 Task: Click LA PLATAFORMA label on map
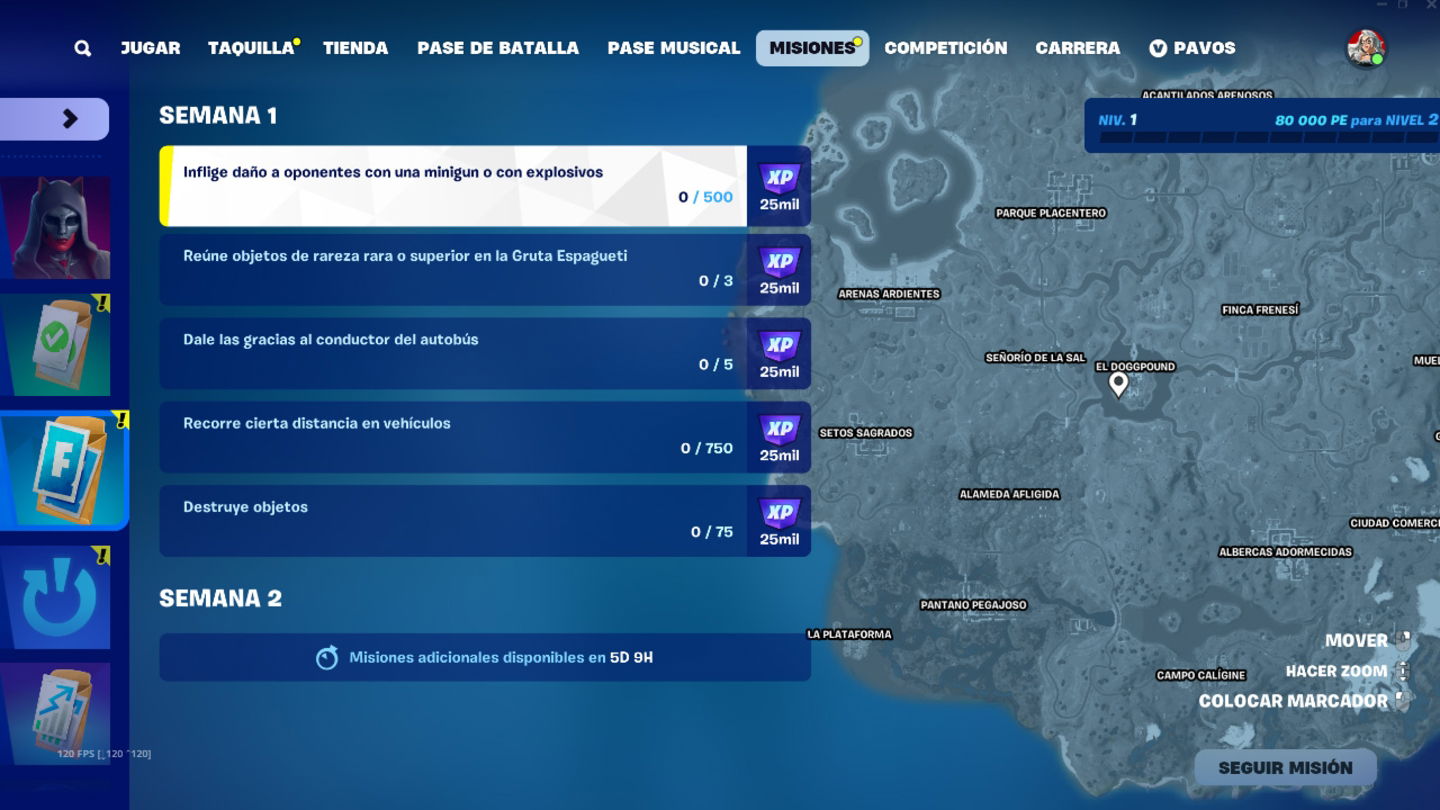point(849,634)
